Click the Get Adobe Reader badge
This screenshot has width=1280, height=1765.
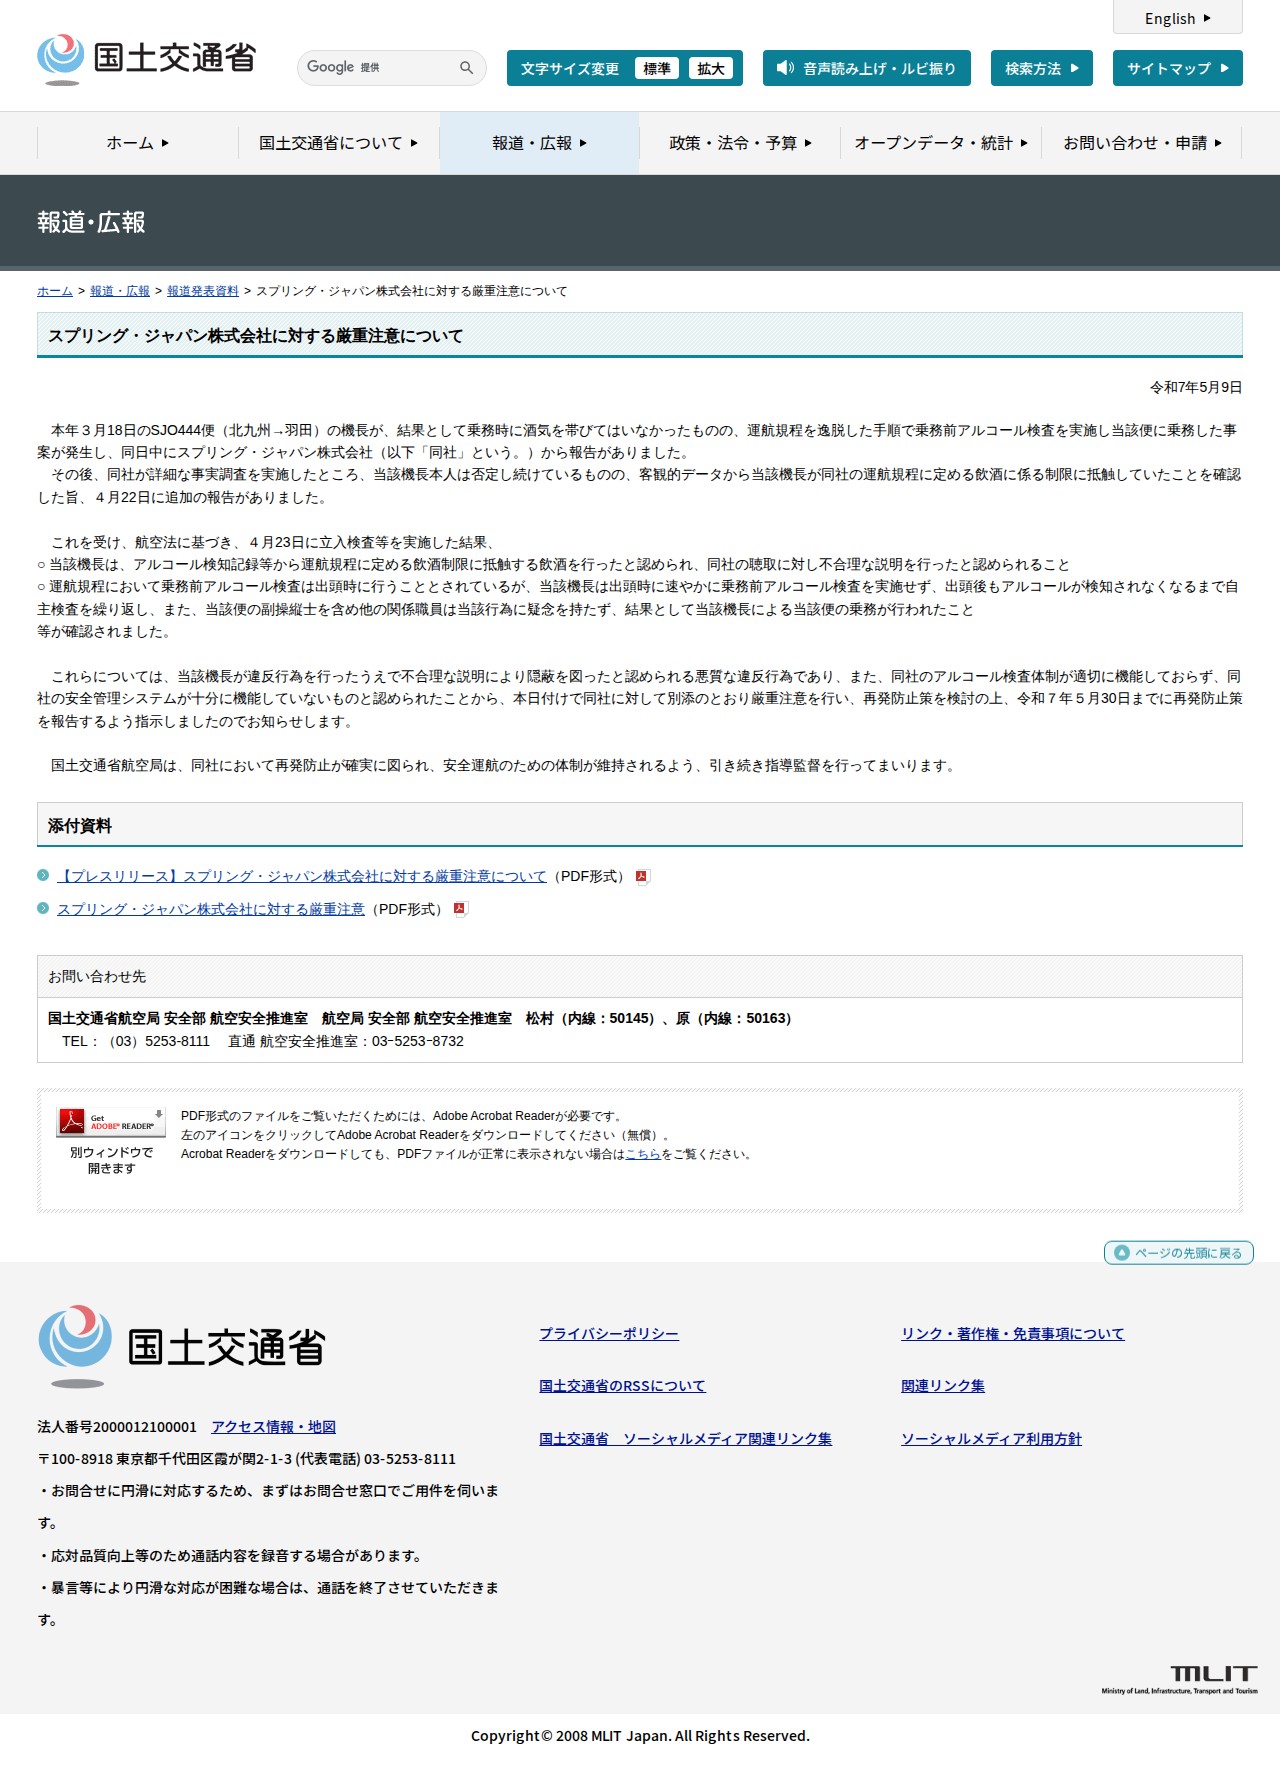[111, 1122]
